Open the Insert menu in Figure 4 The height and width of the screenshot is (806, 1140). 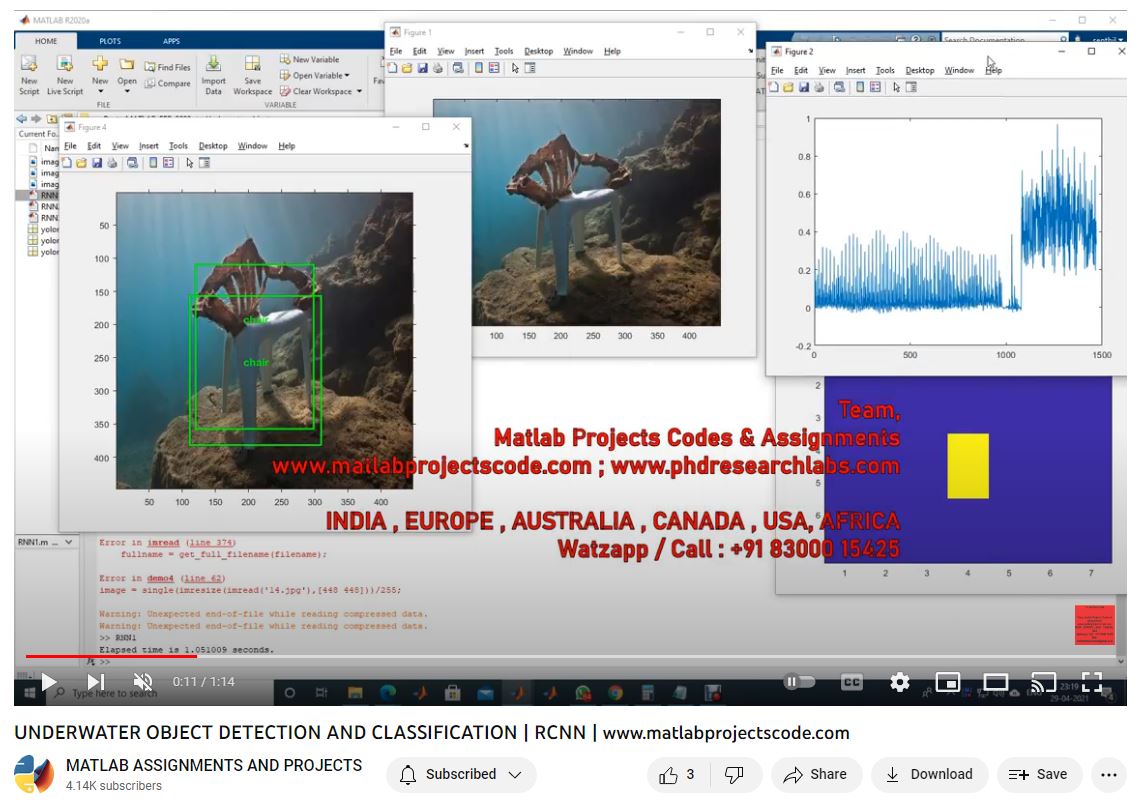click(149, 146)
